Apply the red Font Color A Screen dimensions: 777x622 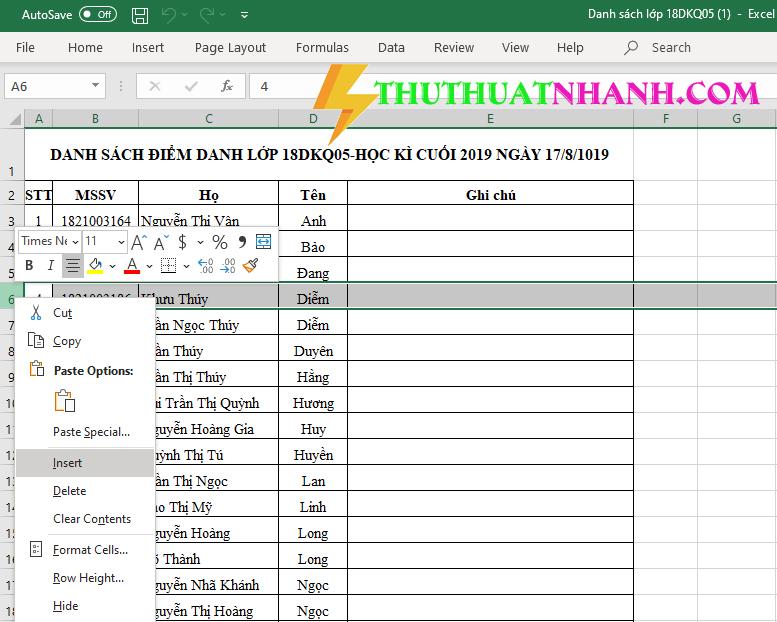[132, 266]
